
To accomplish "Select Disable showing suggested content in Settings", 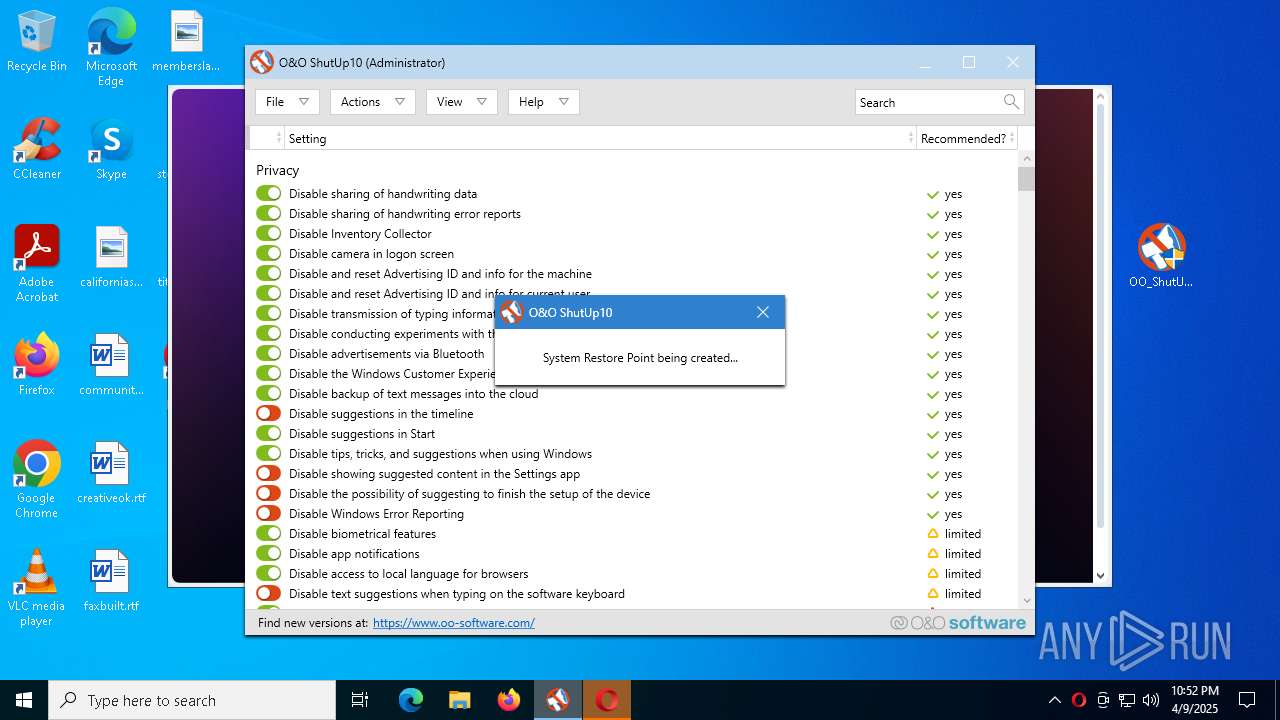I will (x=631, y=473).
